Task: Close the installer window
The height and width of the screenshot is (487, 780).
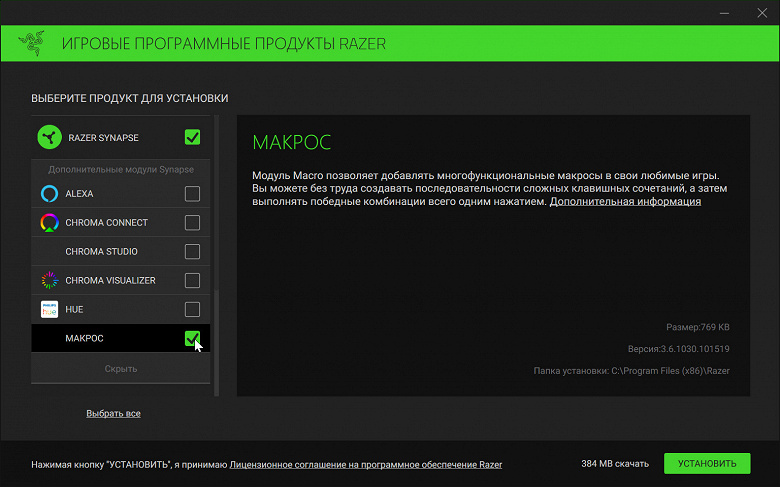Action: point(762,13)
